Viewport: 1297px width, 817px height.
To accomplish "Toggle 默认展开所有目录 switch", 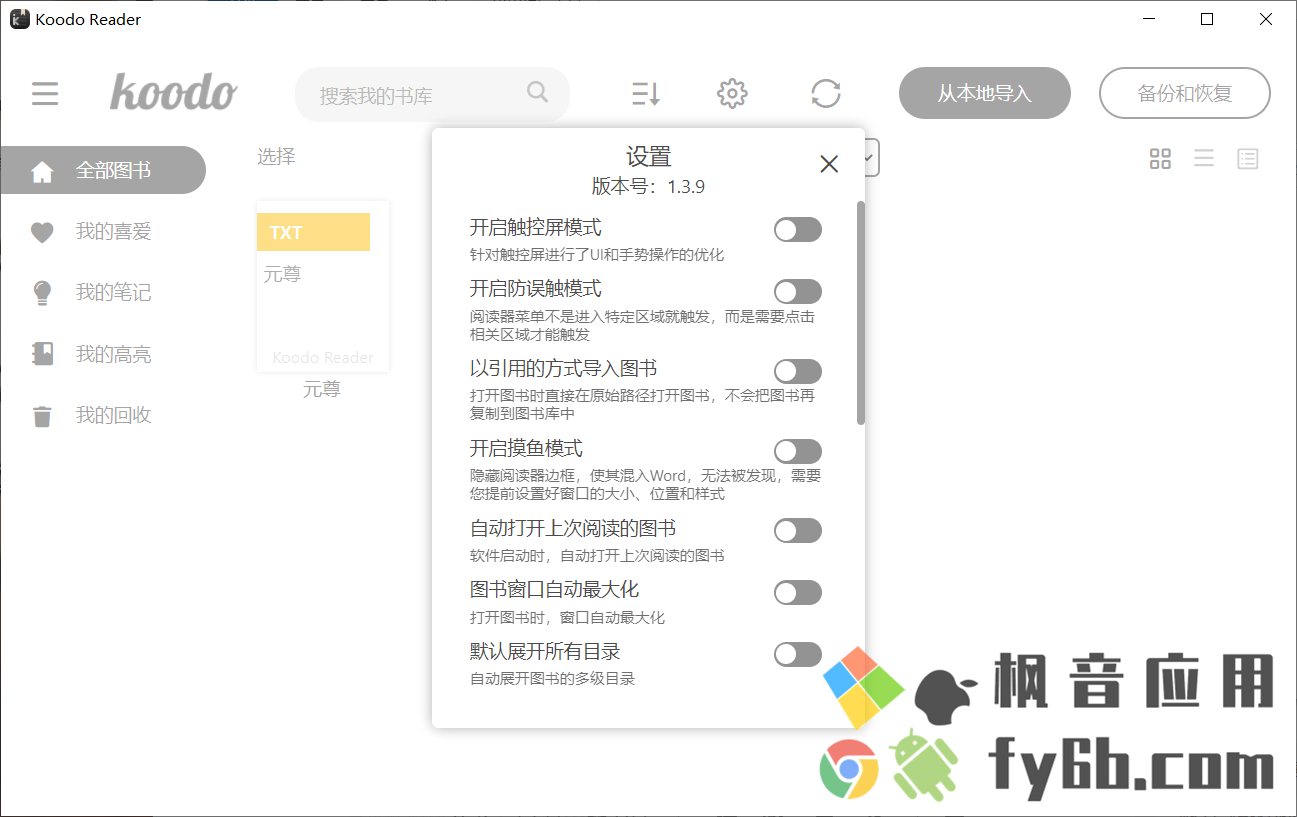I will 798,655.
